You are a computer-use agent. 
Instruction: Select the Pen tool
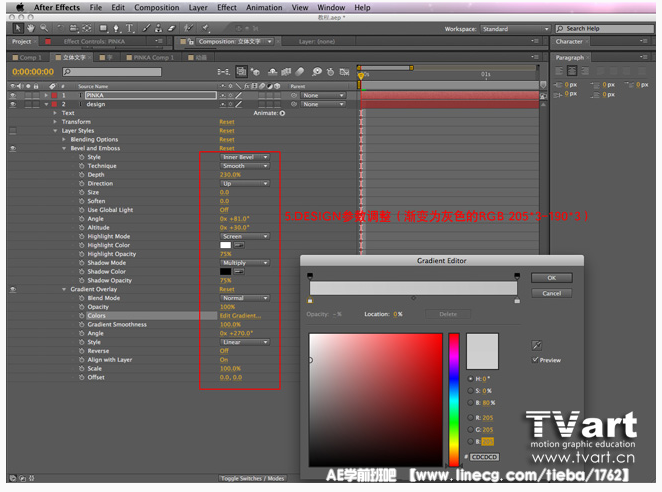[x=117, y=28]
